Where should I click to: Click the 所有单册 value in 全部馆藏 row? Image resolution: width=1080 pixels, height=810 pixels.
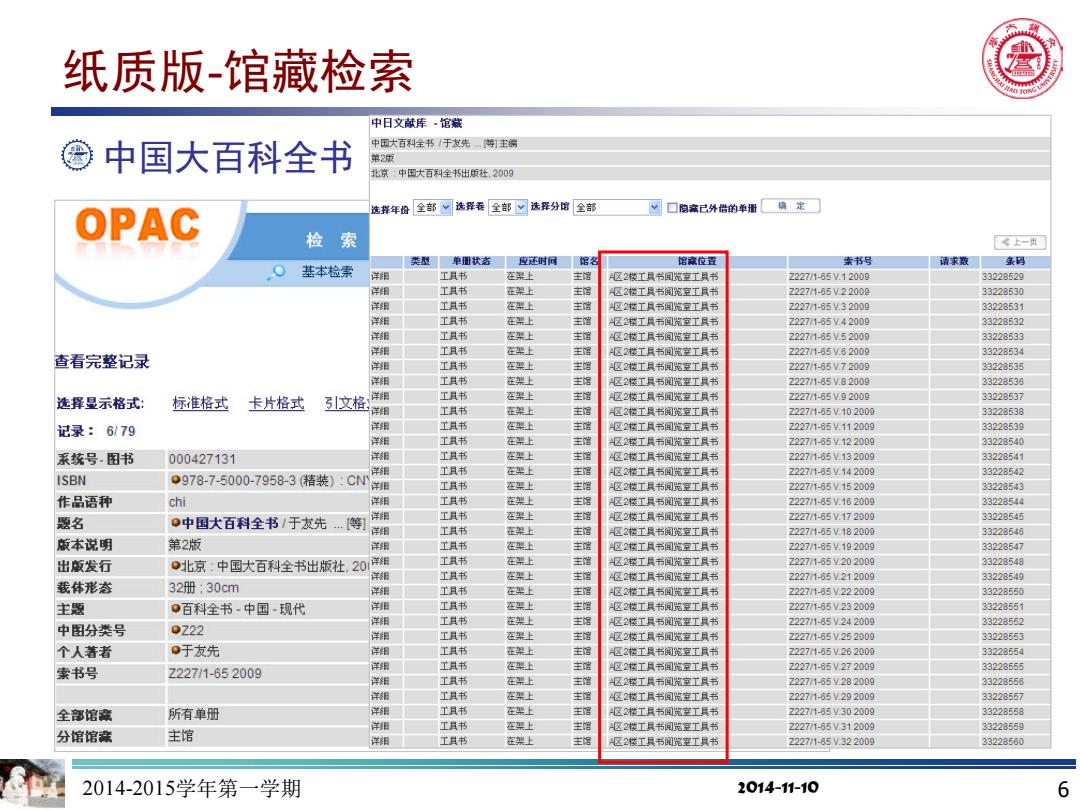point(194,714)
